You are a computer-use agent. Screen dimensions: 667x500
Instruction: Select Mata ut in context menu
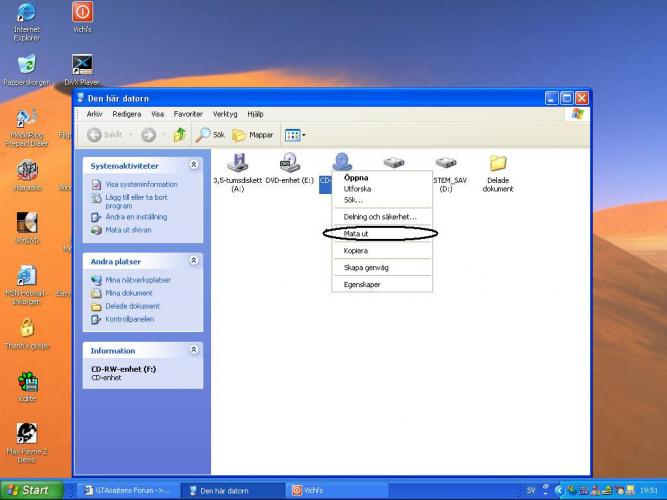tap(356, 233)
